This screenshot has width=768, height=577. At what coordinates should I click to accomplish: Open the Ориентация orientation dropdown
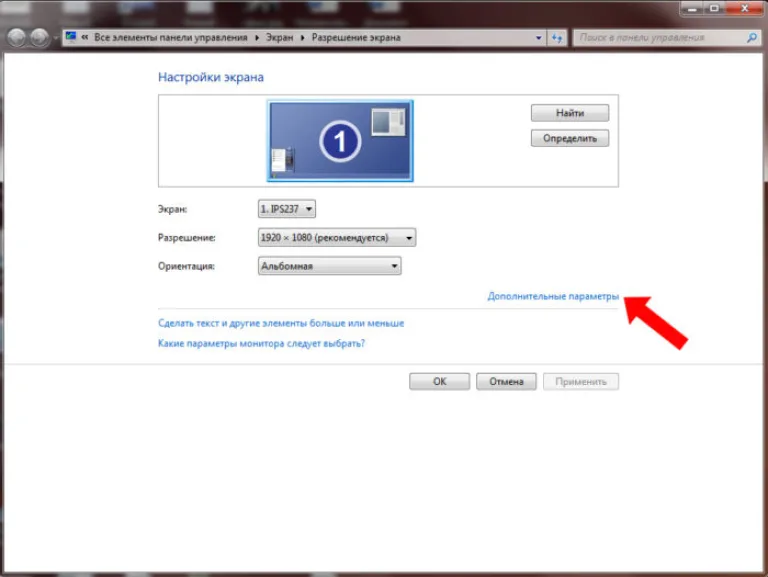pos(330,266)
